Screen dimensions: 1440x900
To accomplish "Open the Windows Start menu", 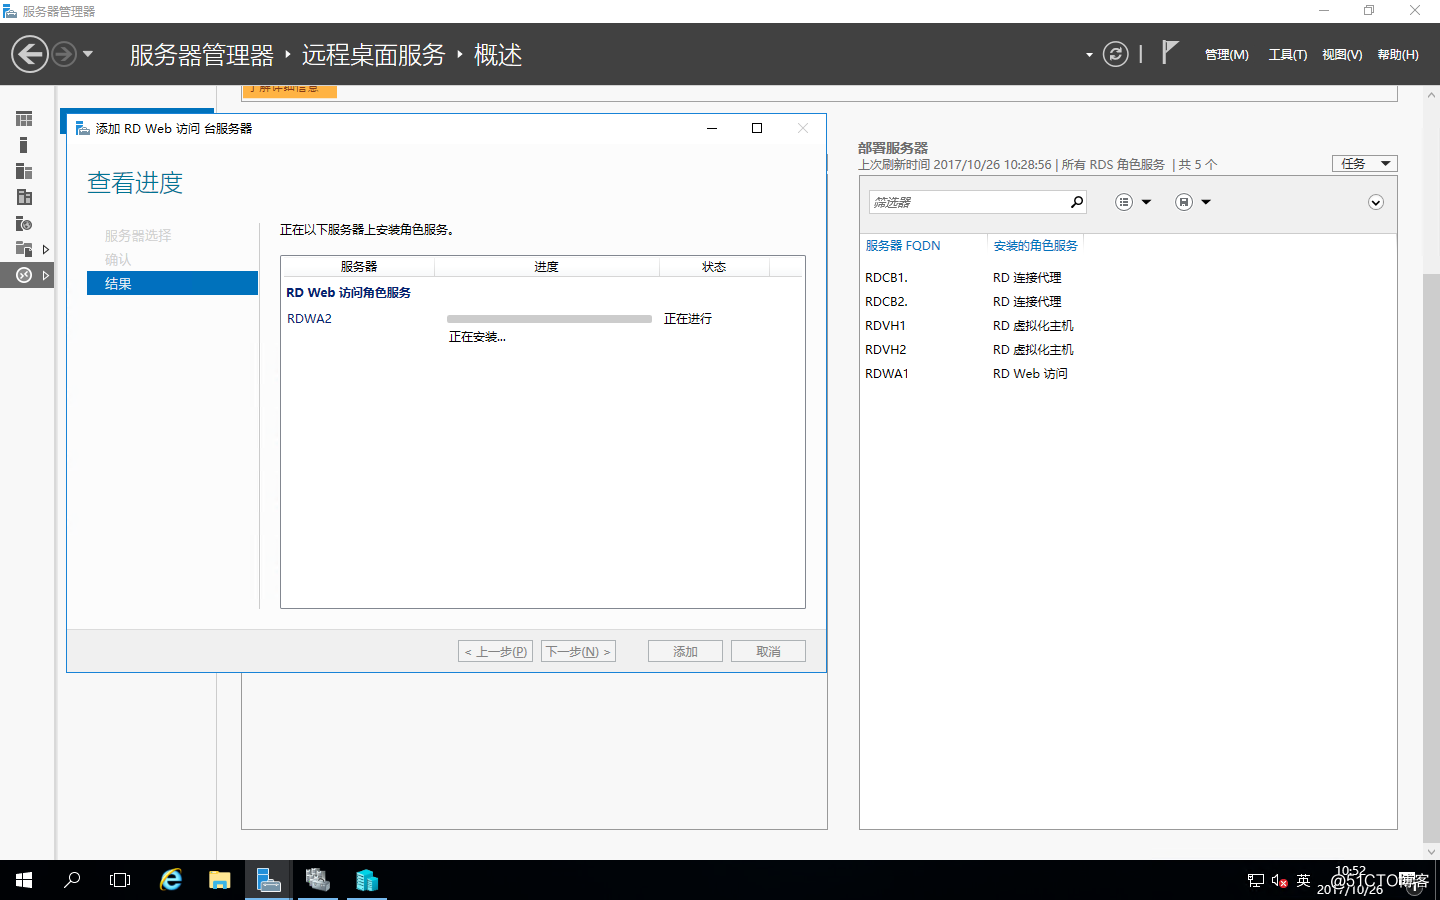I will click(x=24, y=880).
